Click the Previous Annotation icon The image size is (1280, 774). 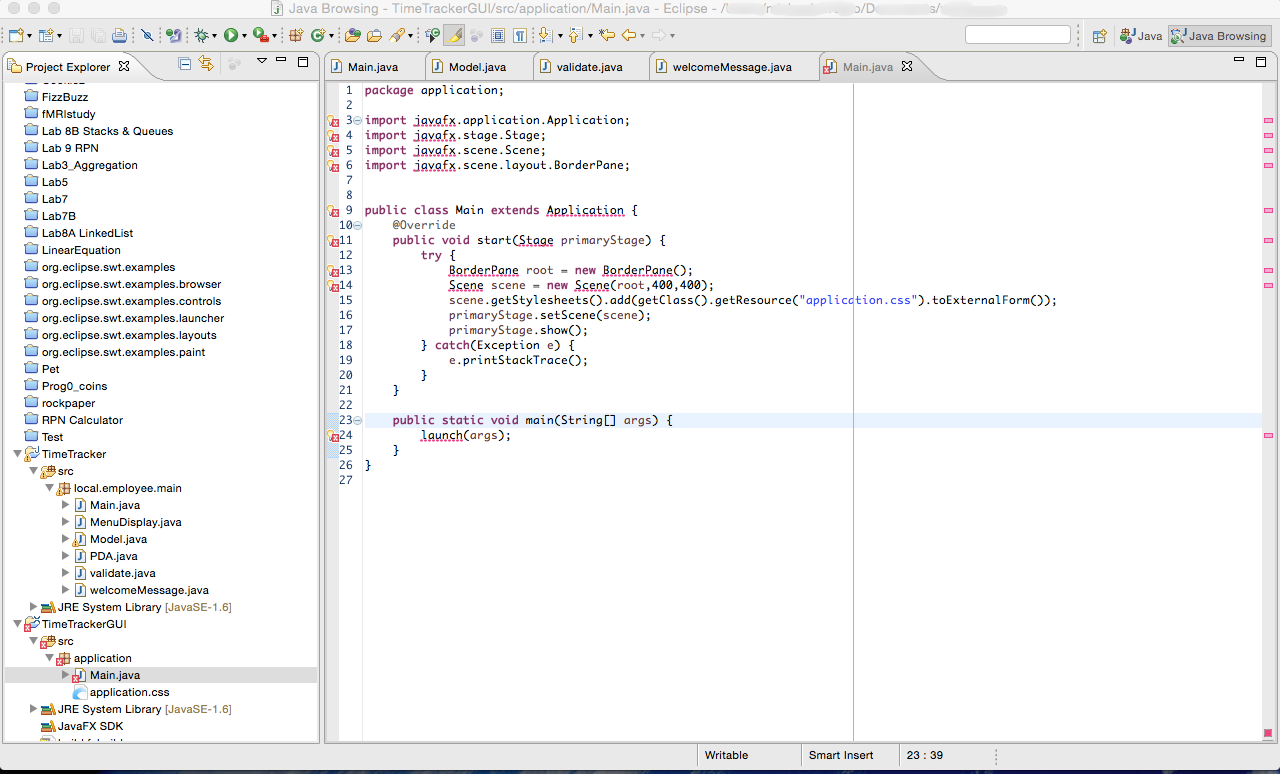pyautogui.click(x=574, y=35)
